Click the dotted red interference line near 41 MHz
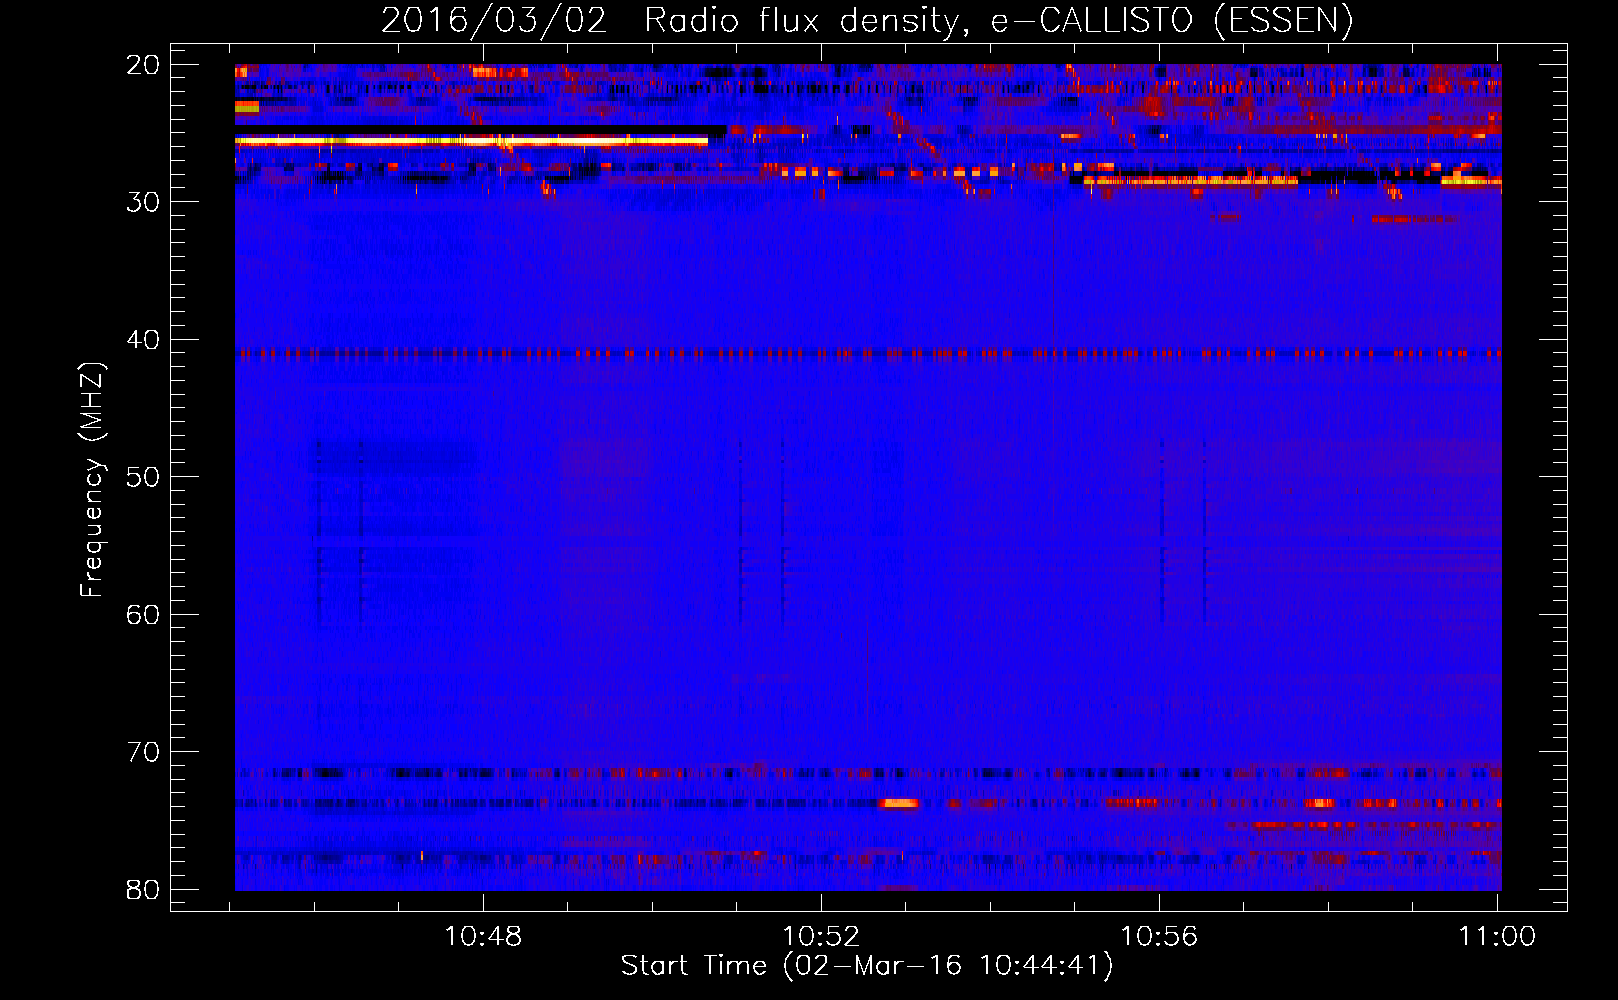Viewport: 1618px width, 1000px height. 868,354
